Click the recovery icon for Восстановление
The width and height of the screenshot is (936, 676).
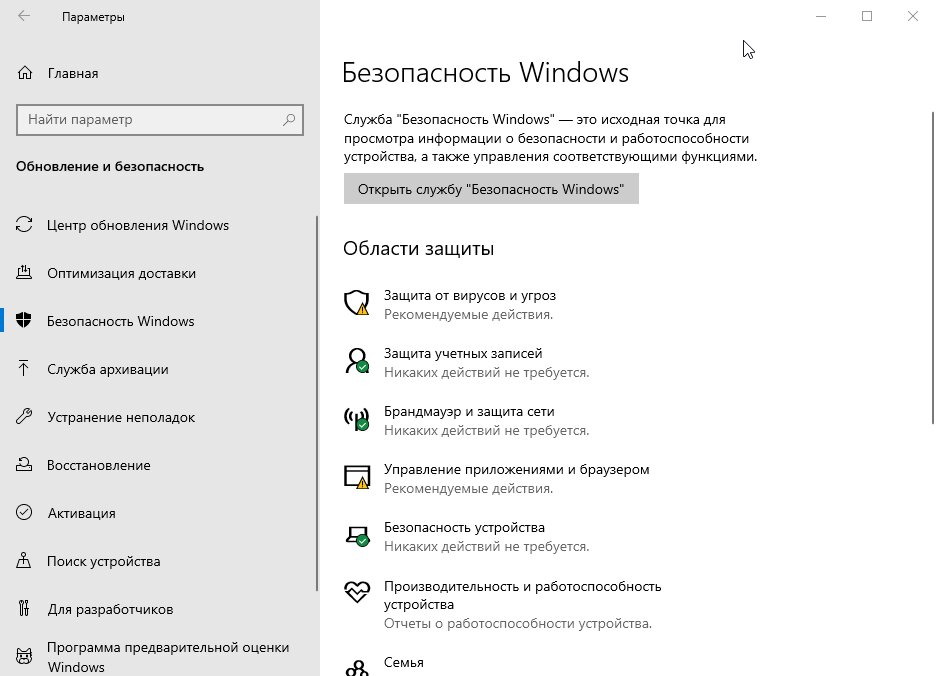pos(24,465)
